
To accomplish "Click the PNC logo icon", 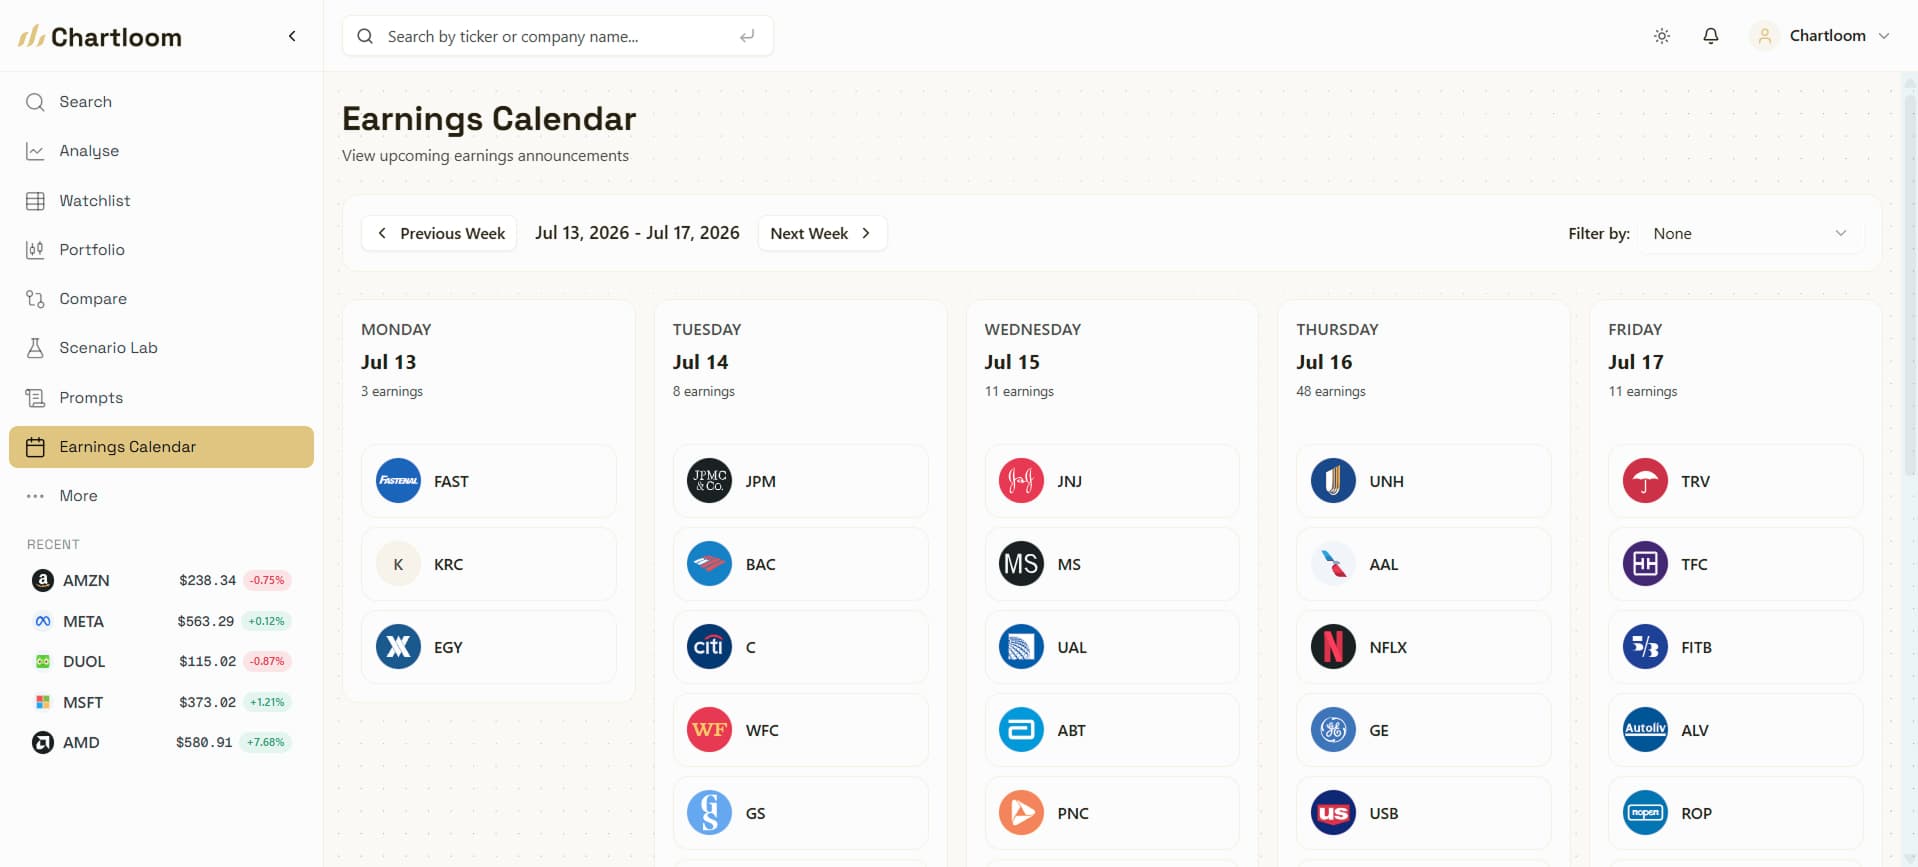I will (1021, 813).
